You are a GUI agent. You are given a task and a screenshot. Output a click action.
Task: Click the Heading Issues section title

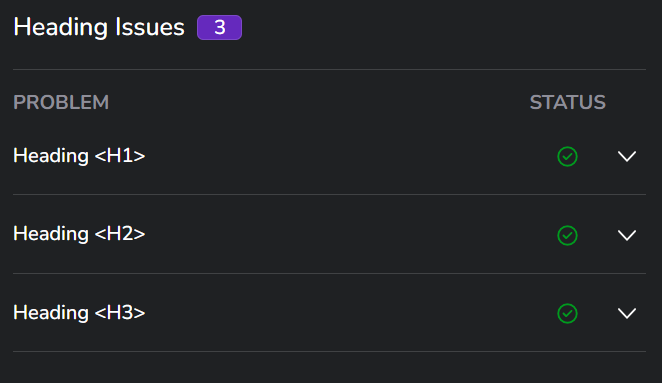[x=99, y=27]
